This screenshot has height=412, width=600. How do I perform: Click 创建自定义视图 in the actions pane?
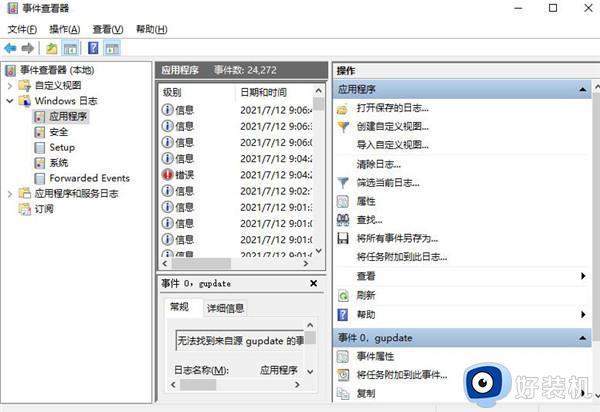point(392,127)
